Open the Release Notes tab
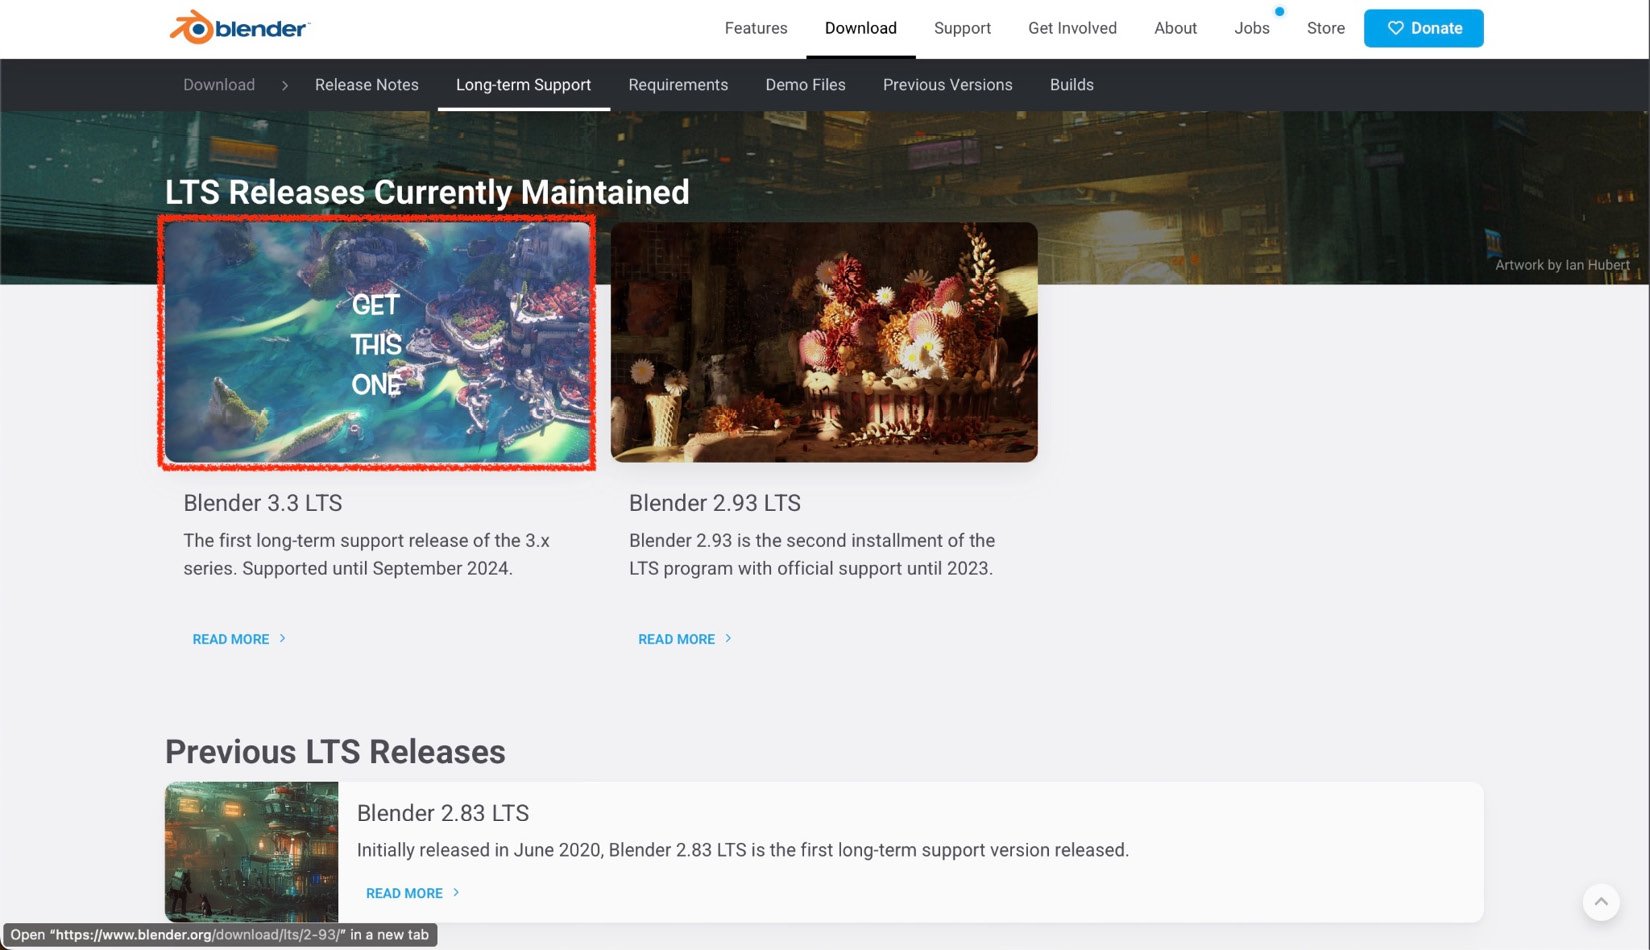This screenshot has height=950, width=1650. point(367,85)
